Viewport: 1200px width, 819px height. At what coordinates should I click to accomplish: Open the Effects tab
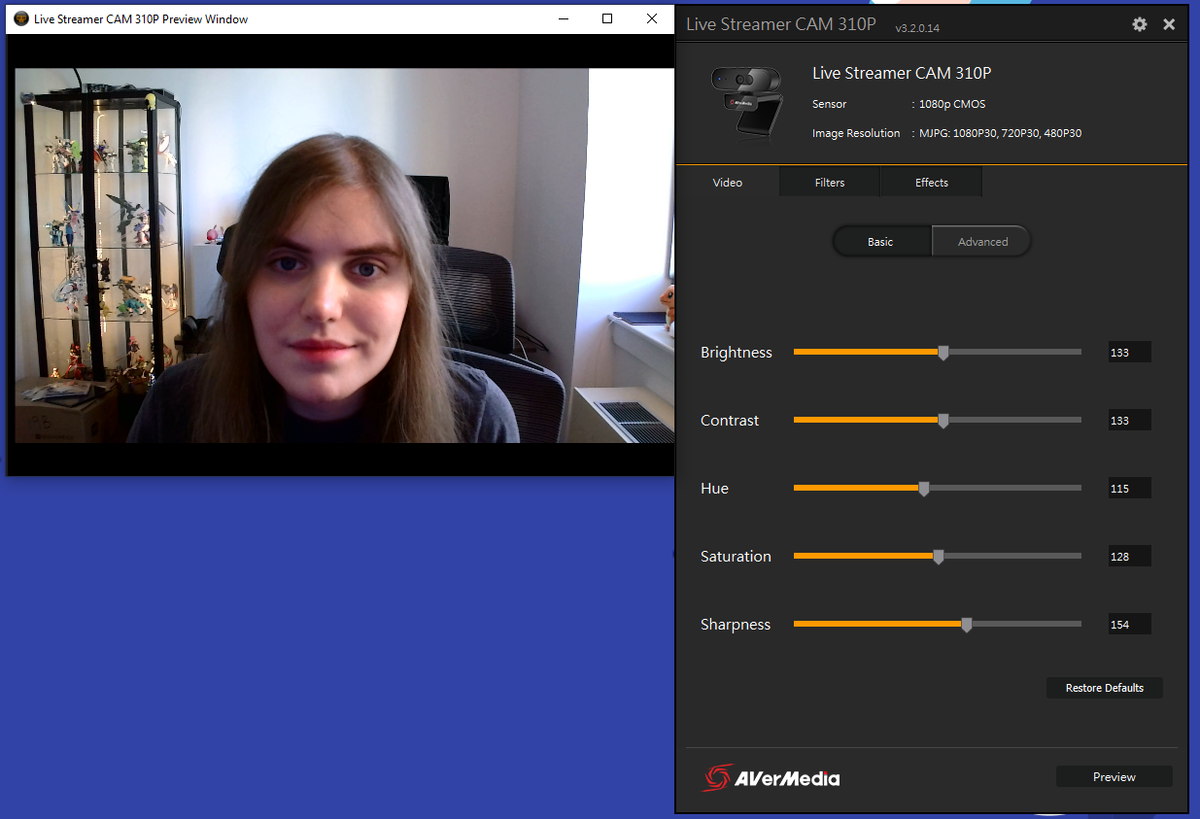[931, 182]
